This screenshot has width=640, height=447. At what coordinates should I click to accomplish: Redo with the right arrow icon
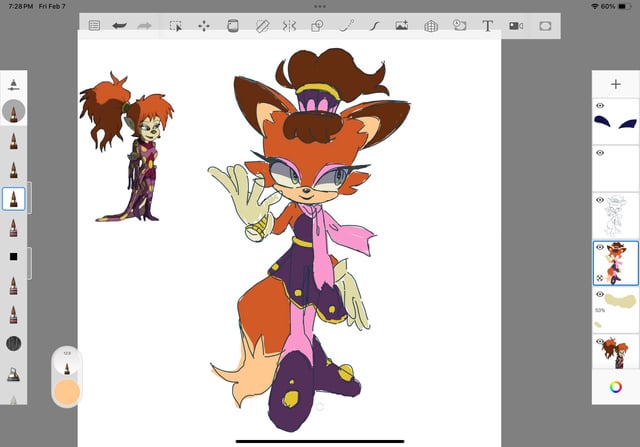coord(144,26)
